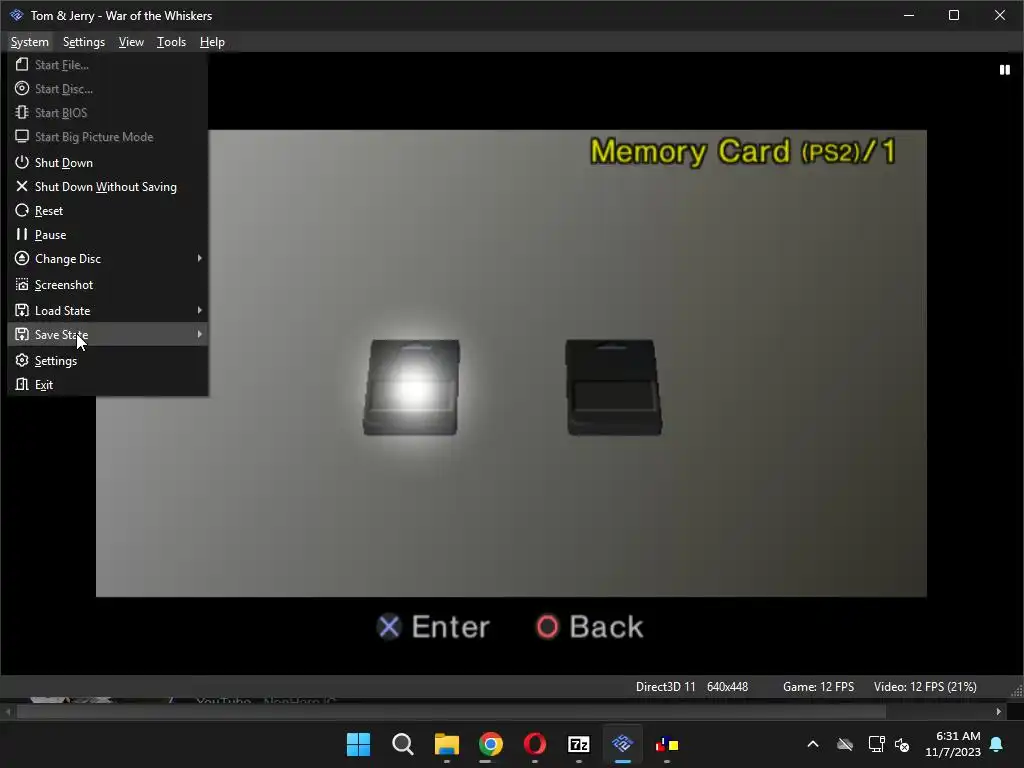Click the Load State floppy icon
Image resolution: width=1024 pixels, height=768 pixels.
[22, 310]
